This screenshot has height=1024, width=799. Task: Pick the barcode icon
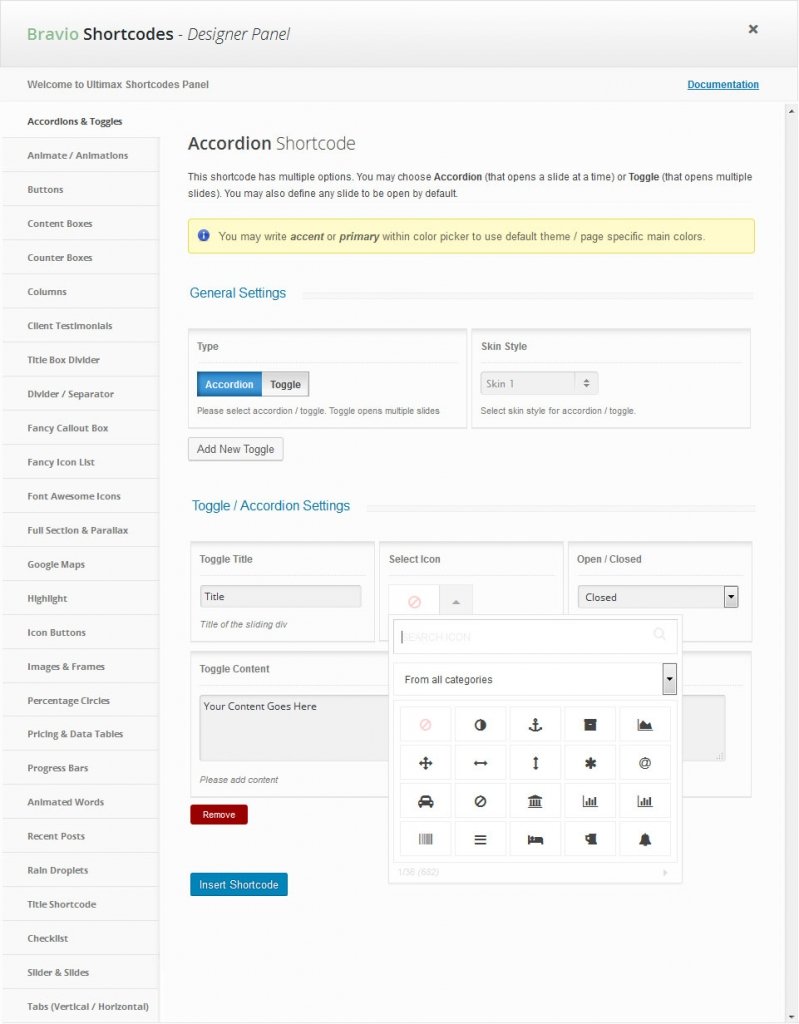pos(425,839)
